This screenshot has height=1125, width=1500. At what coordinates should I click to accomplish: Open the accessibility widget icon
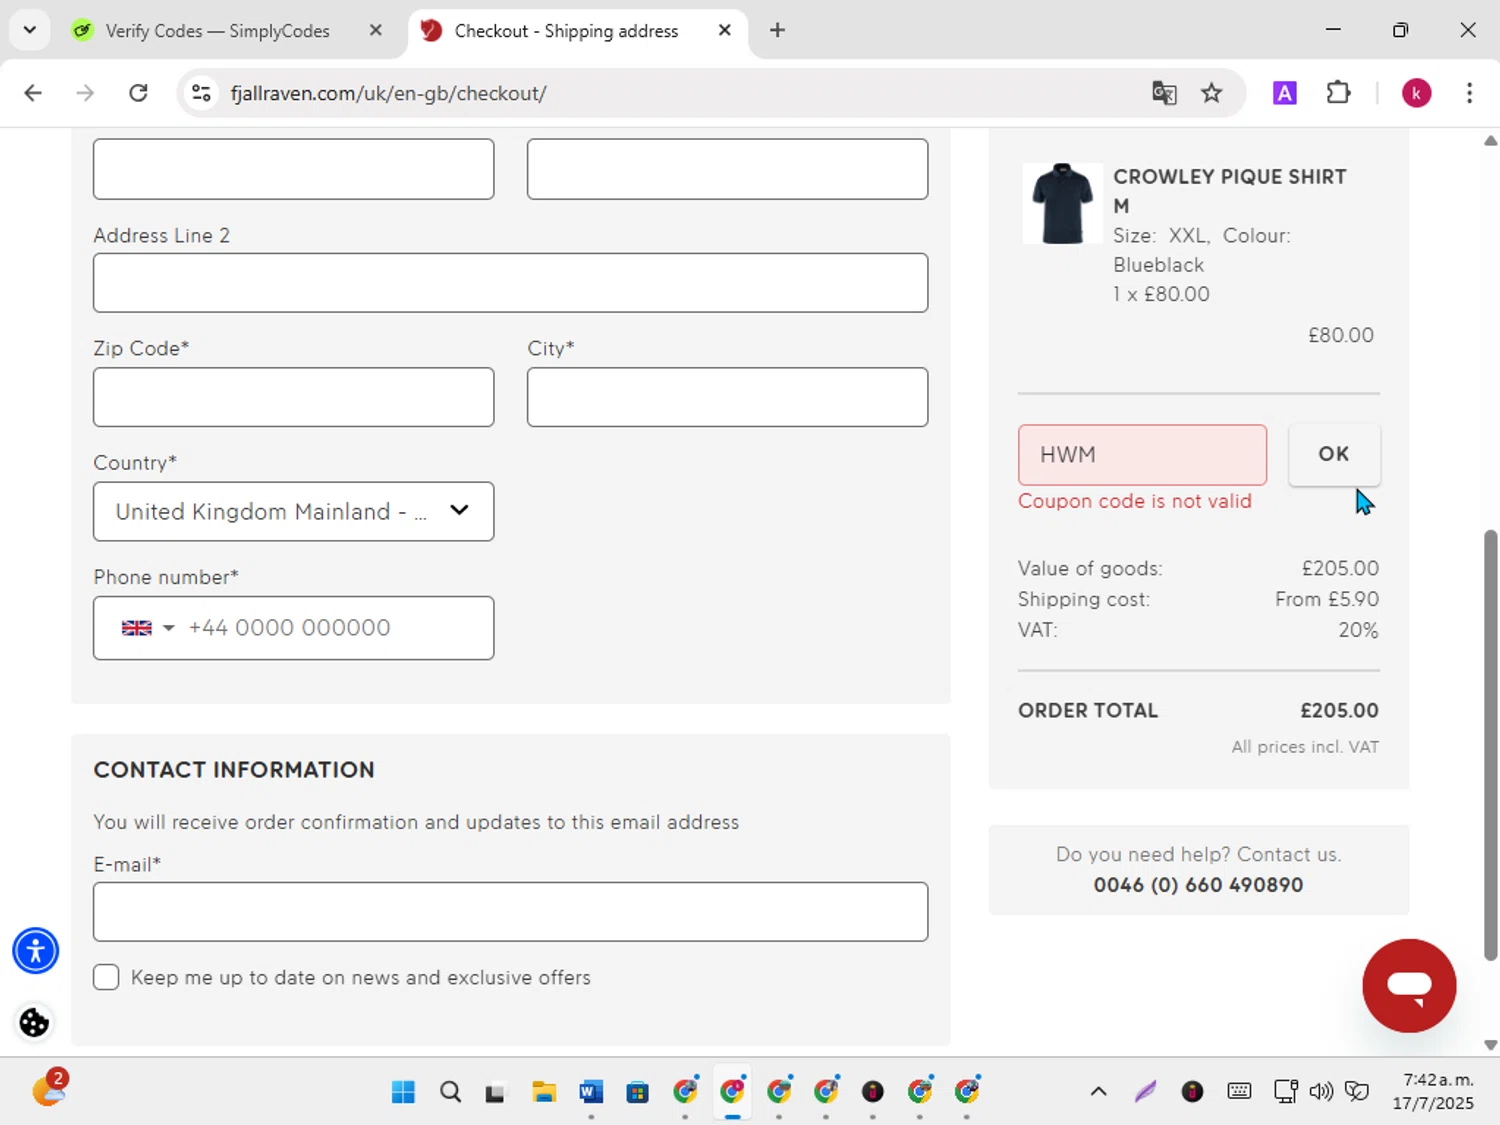tap(36, 950)
